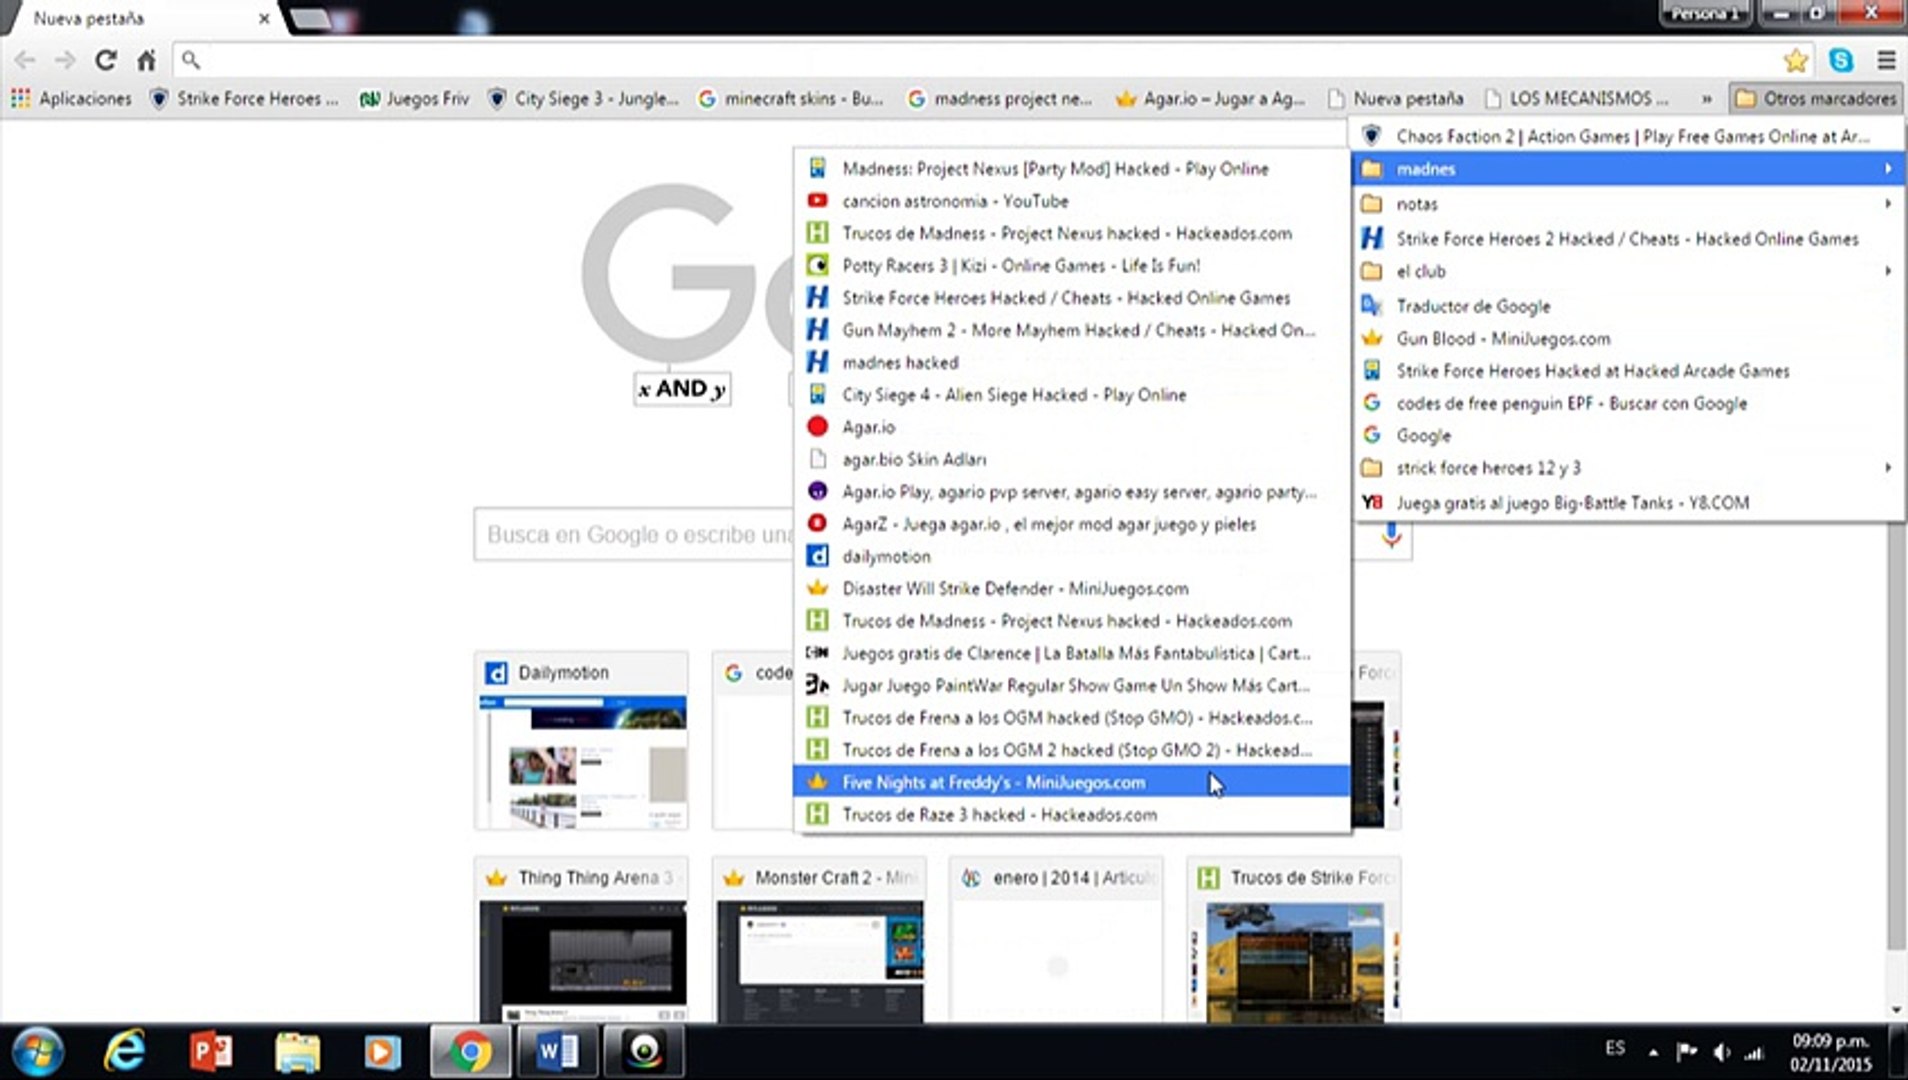This screenshot has height=1080, width=1908.
Task: Open Trucos de Raze 3 hacked bookmark
Action: (1071, 815)
